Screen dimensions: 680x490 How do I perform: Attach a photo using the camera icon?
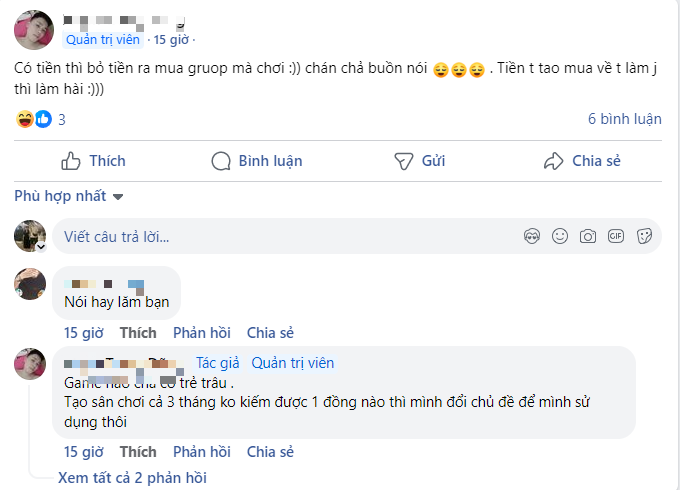click(588, 236)
